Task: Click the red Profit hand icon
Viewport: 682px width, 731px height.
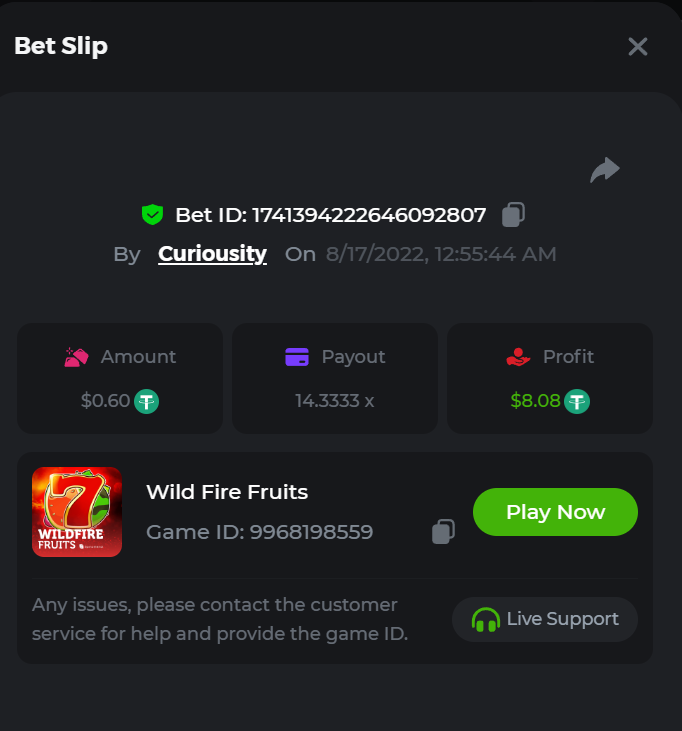Action: tap(517, 357)
